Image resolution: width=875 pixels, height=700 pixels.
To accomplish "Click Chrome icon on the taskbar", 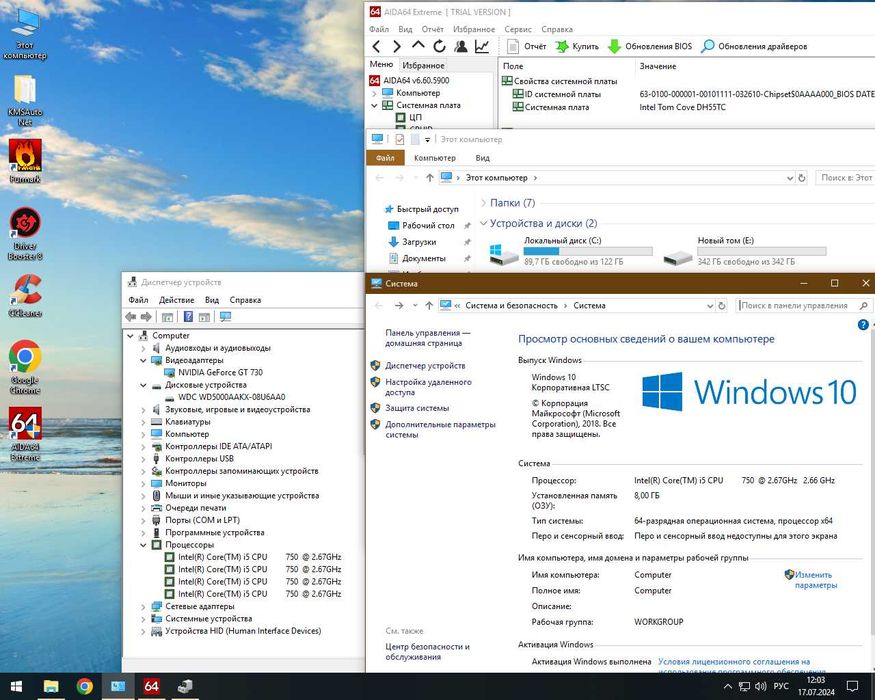I will (x=85, y=686).
